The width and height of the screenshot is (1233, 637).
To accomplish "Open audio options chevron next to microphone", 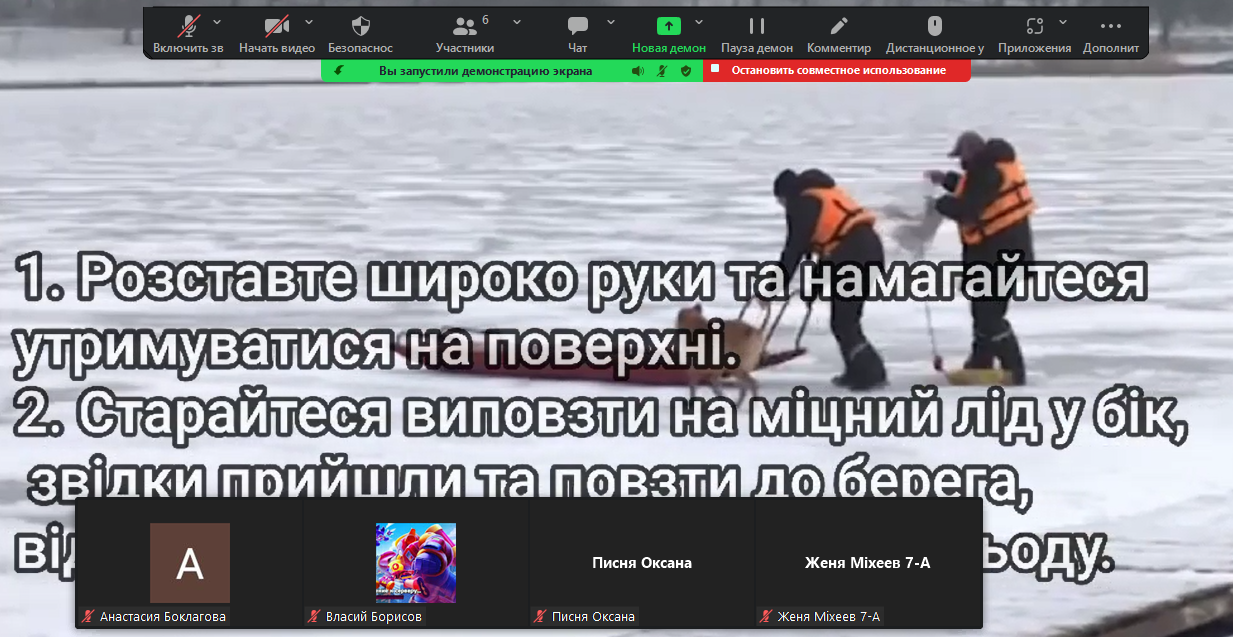I will 218,21.
